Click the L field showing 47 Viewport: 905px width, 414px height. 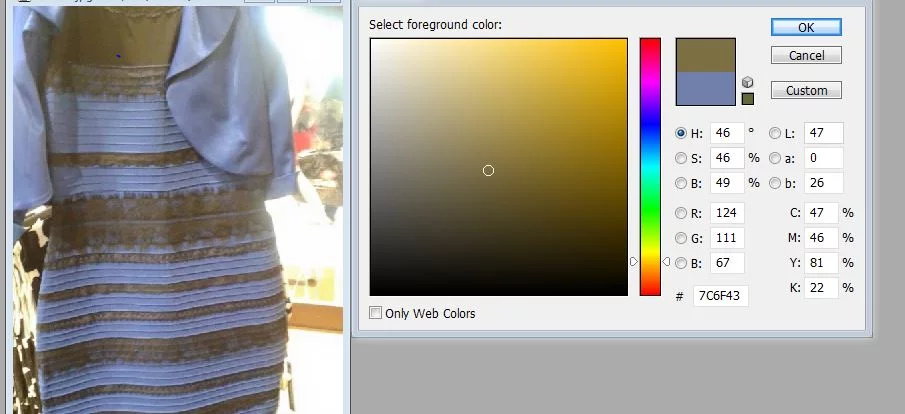[824, 133]
